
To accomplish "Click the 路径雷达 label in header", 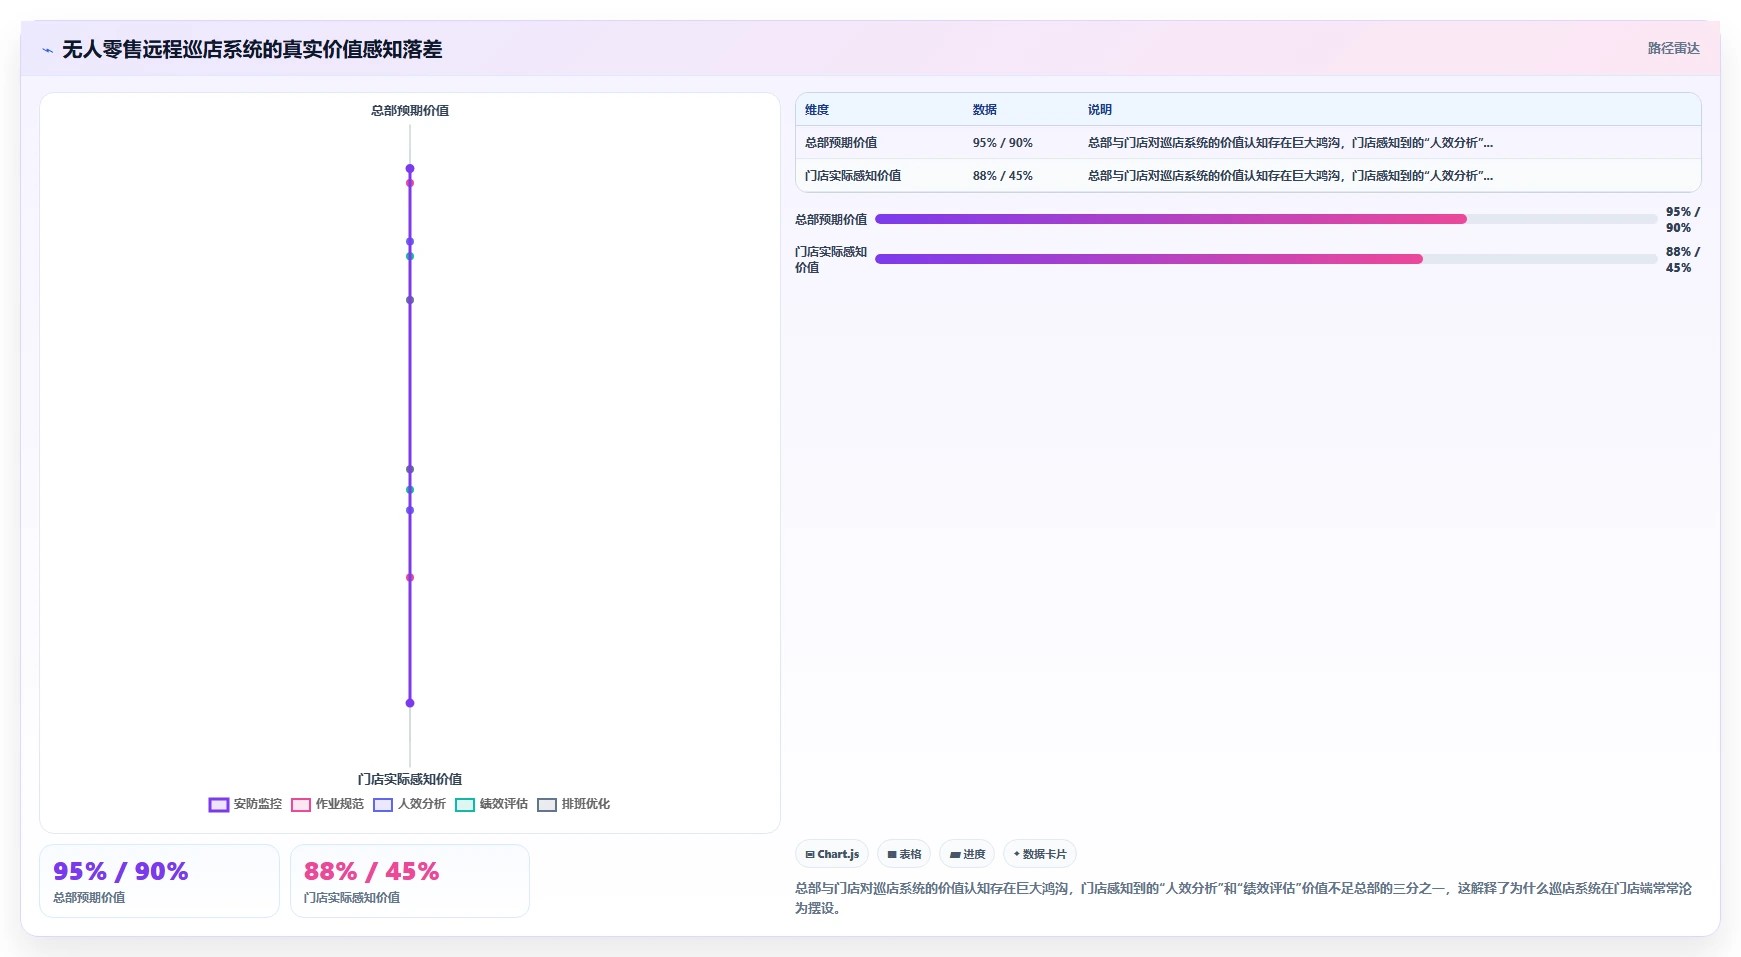I will click(1674, 48).
